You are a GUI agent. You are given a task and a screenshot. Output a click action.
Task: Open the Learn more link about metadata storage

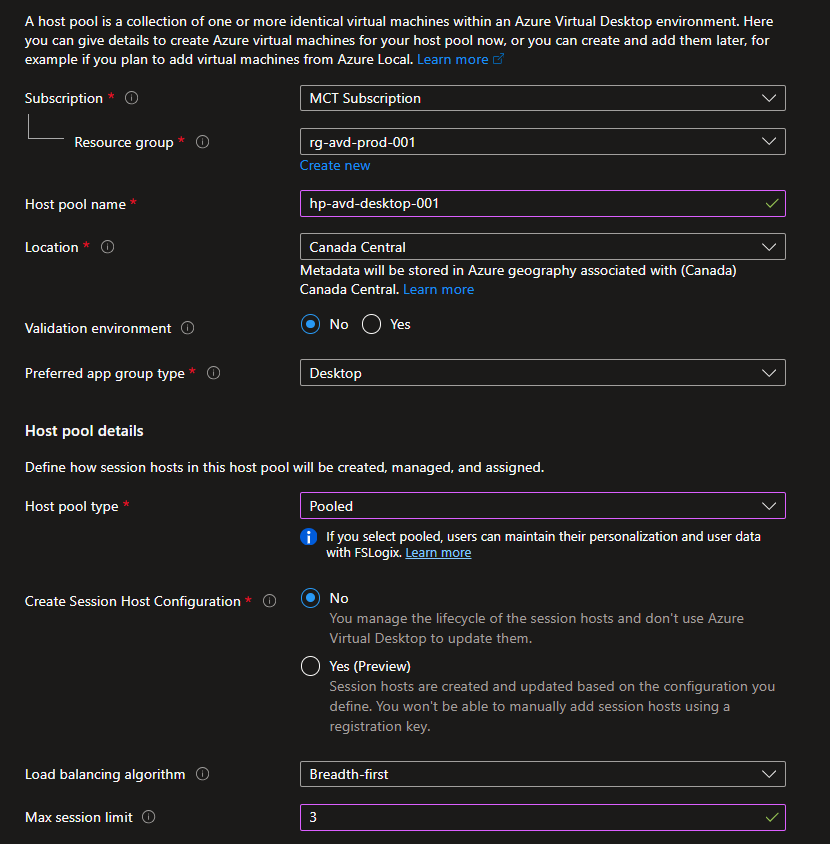point(438,290)
